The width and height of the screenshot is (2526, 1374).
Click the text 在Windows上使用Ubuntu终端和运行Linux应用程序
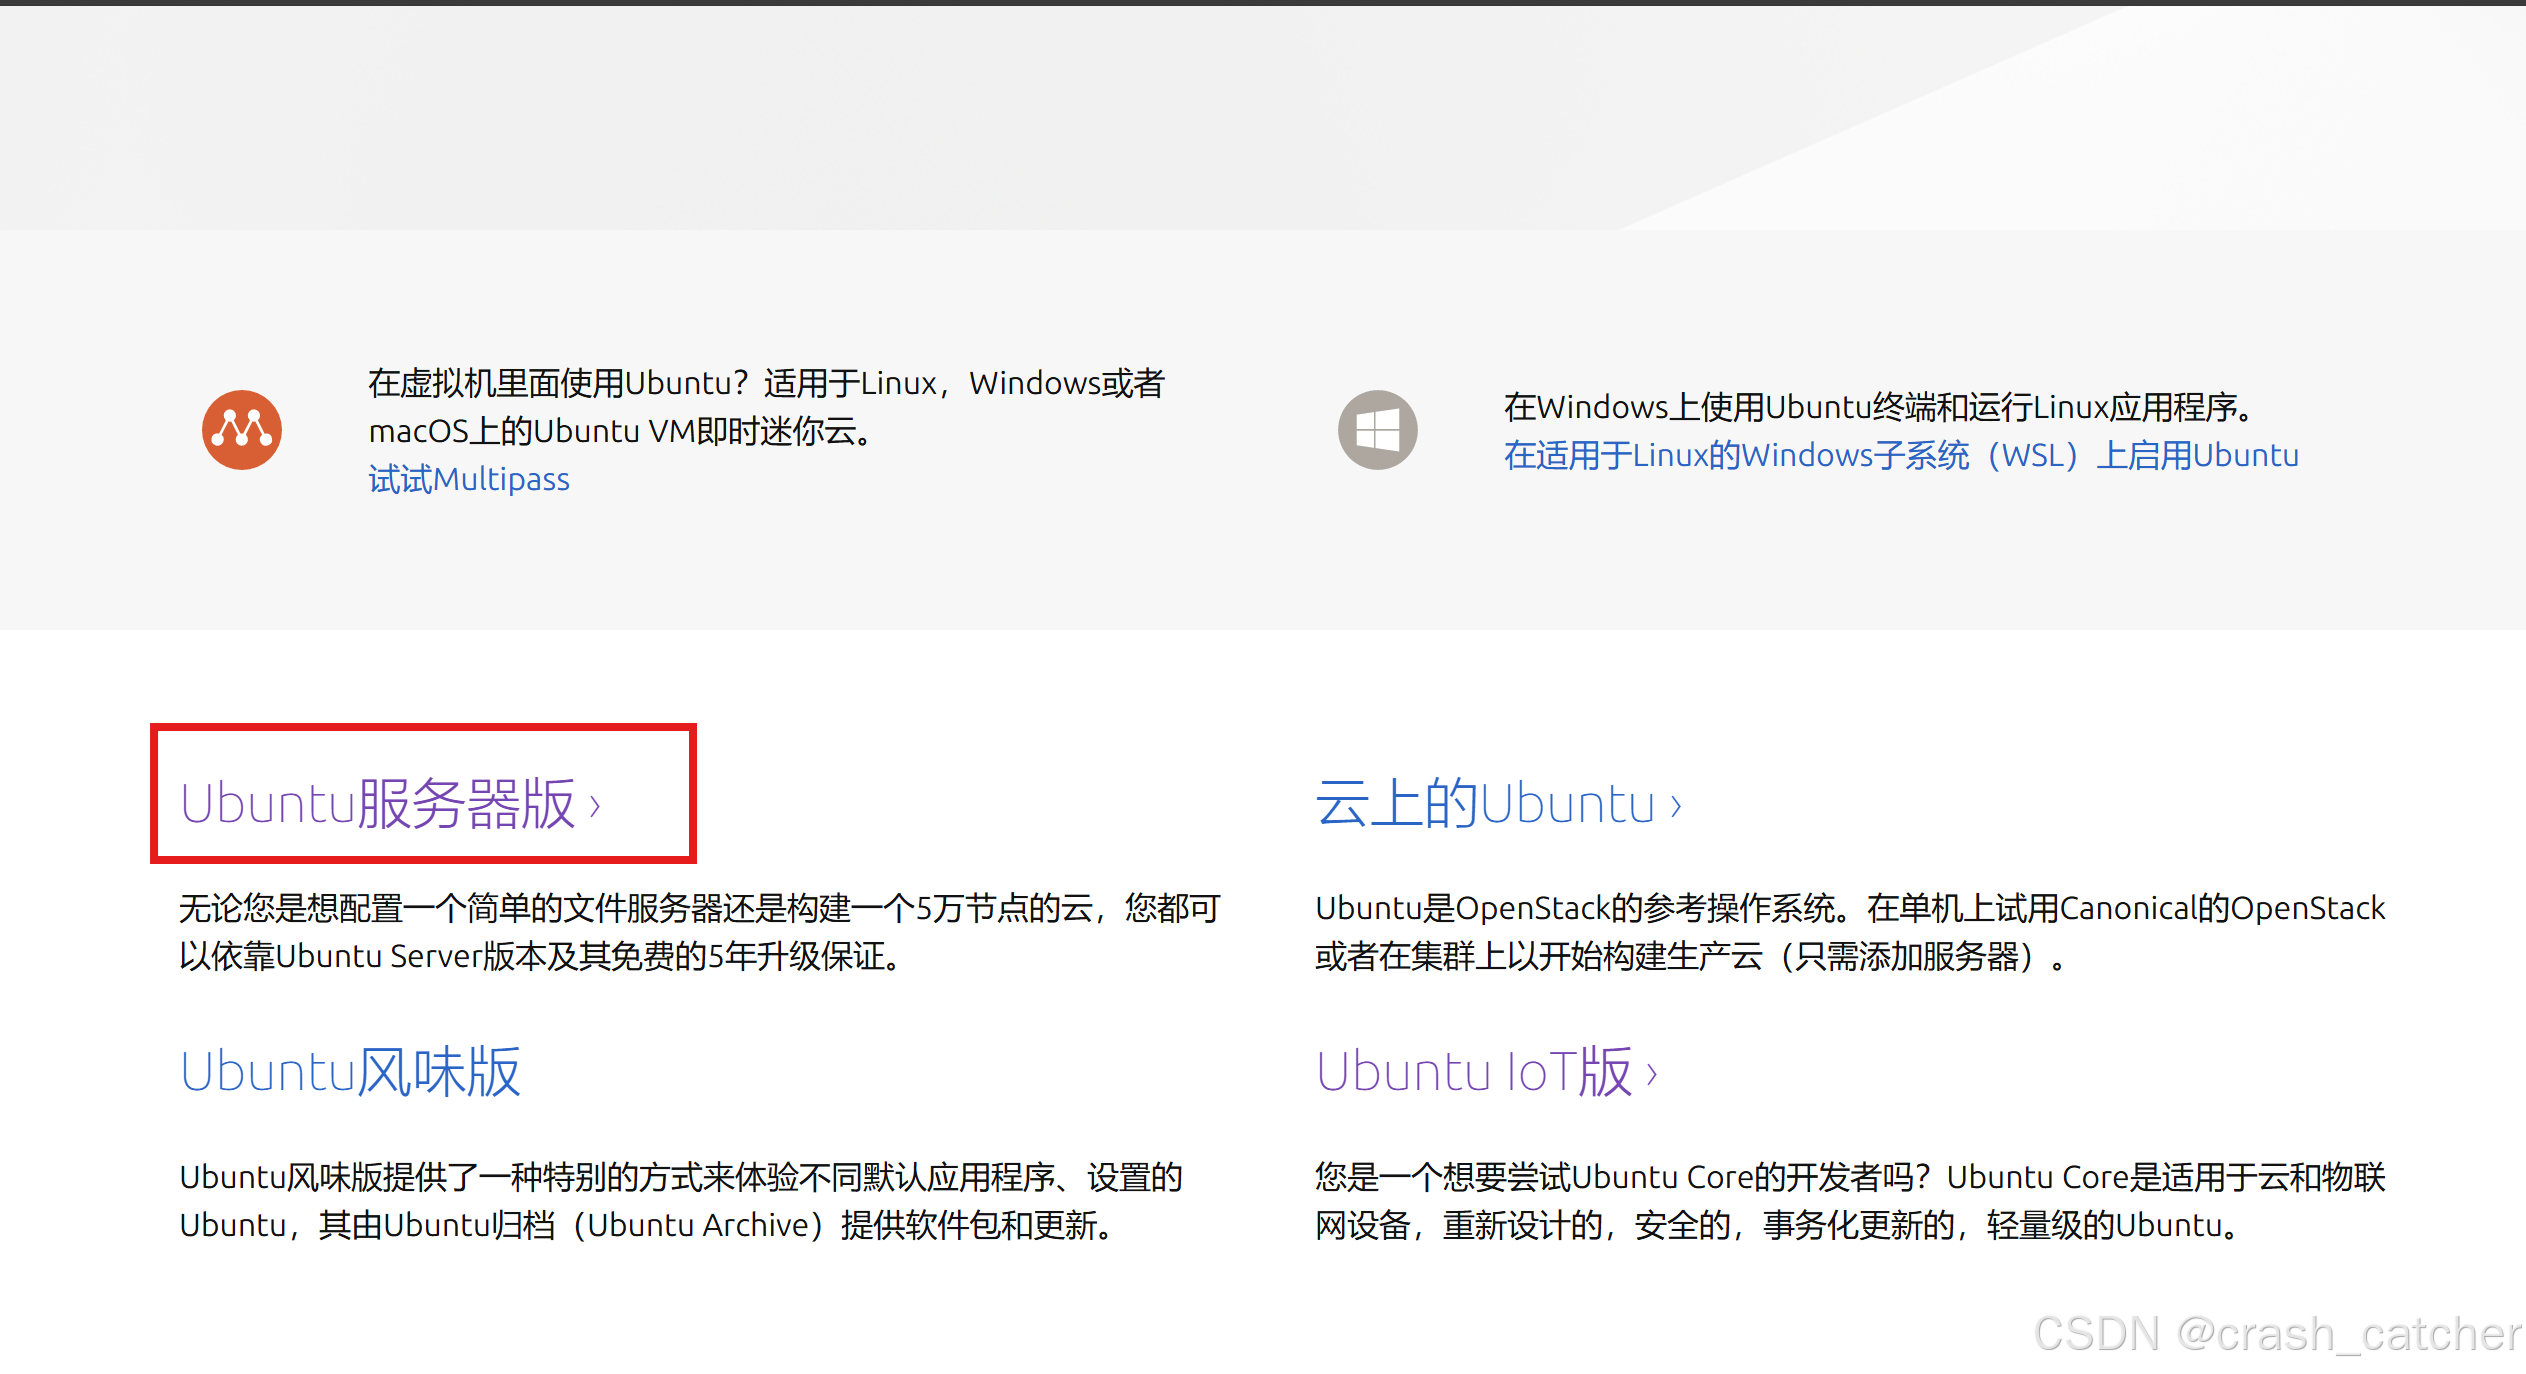click(x=1879, y=407)
